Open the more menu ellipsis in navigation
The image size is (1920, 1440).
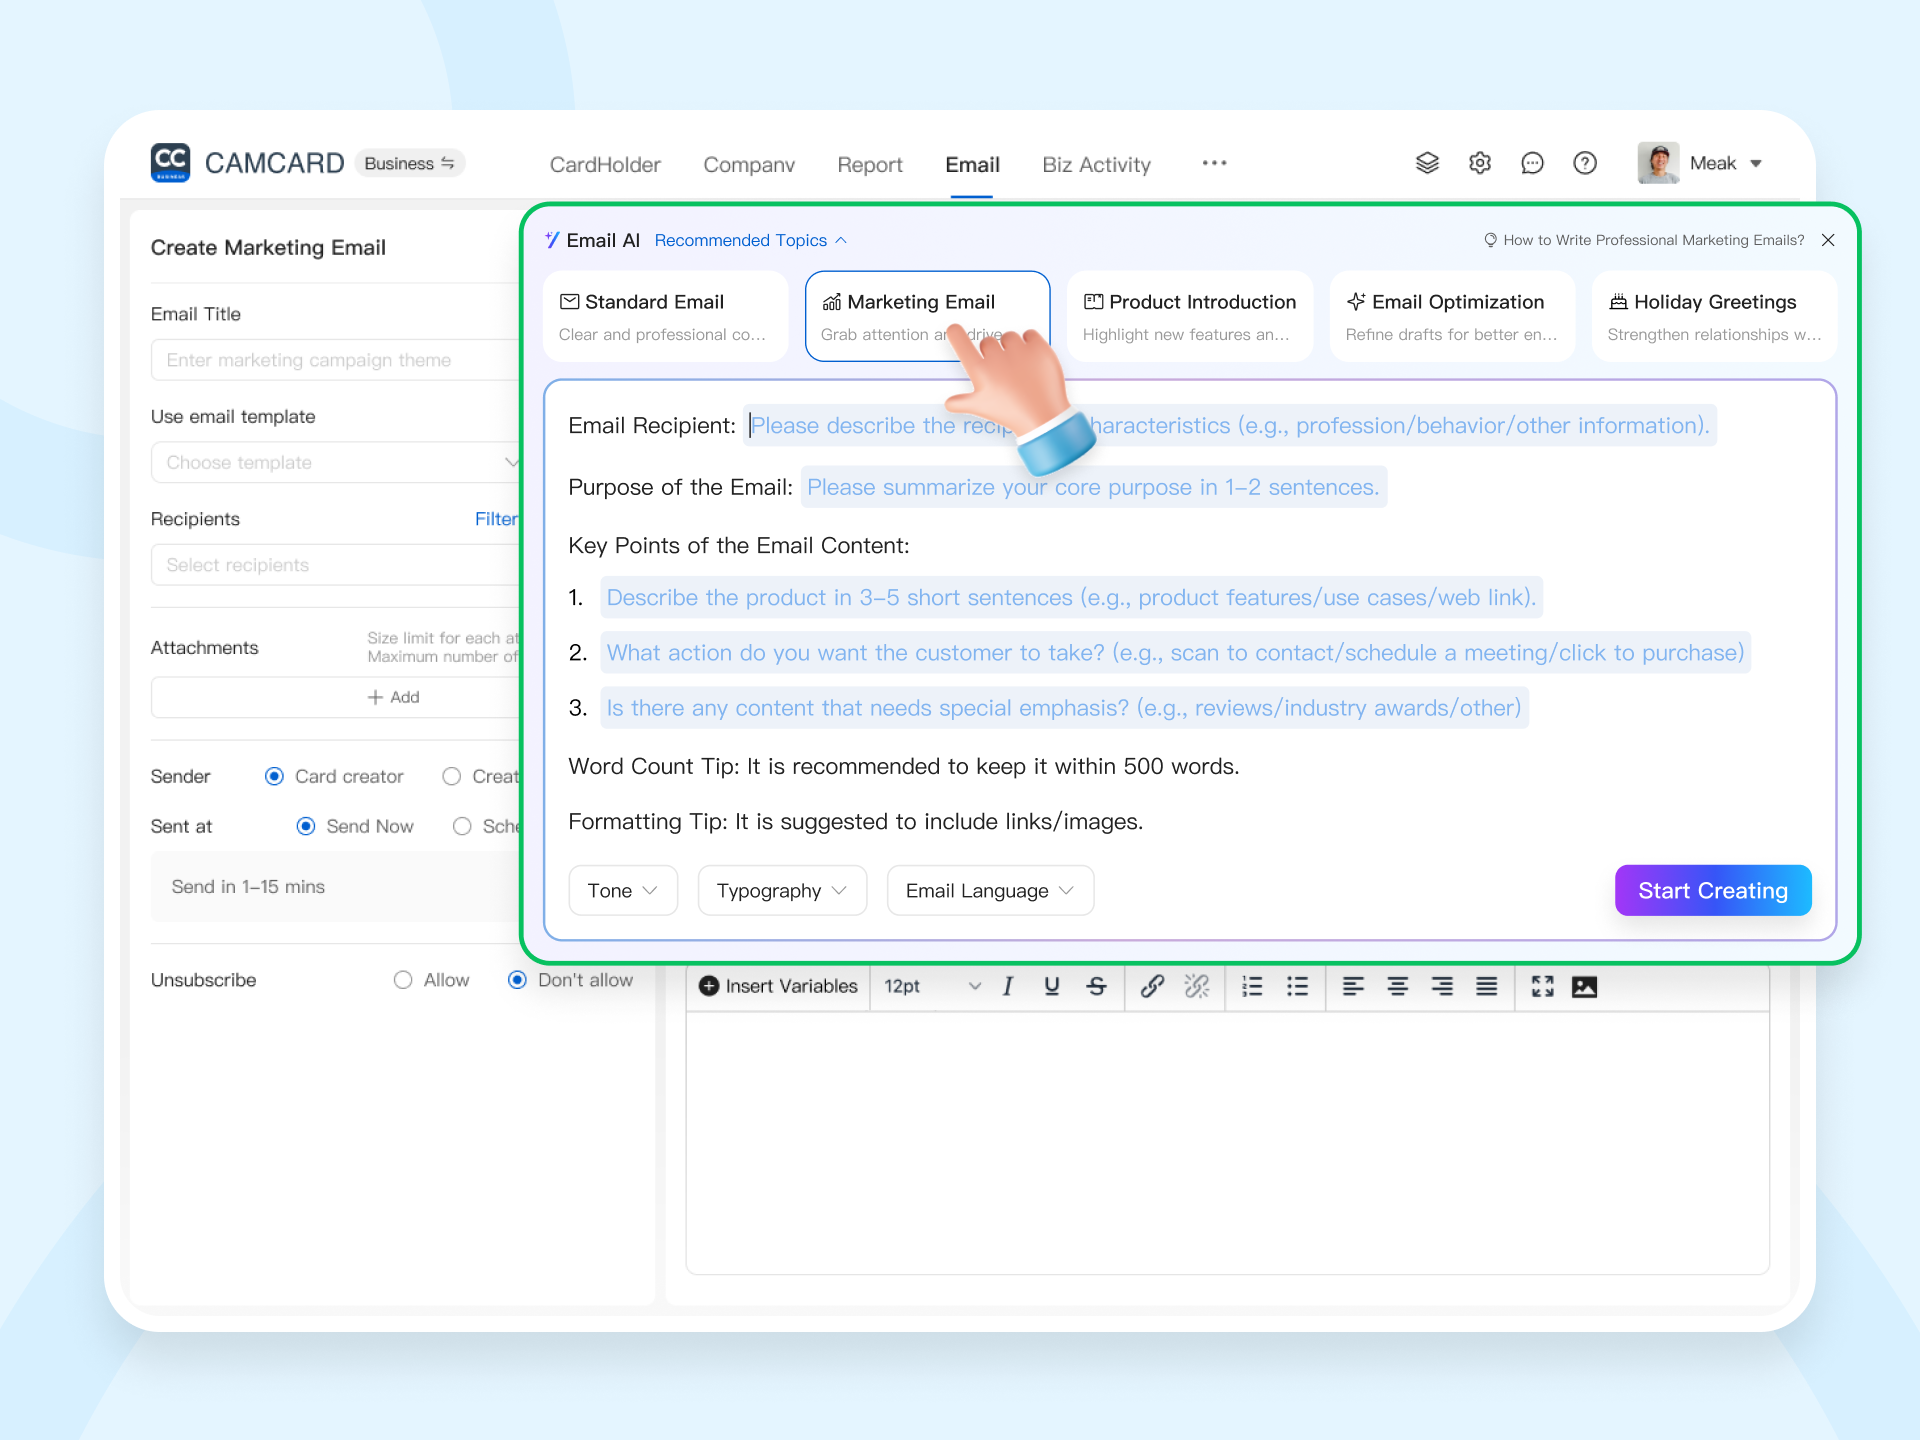tap(1214, 163)
